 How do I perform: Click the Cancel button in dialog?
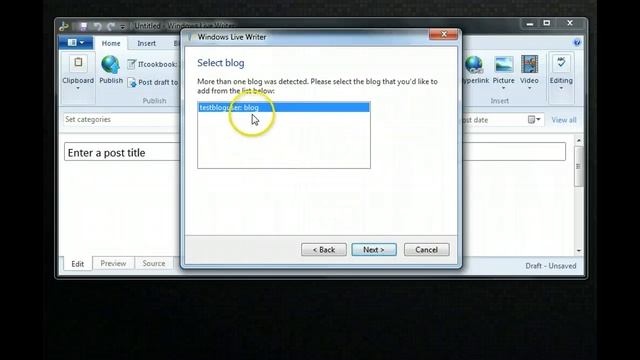[427, 249]
